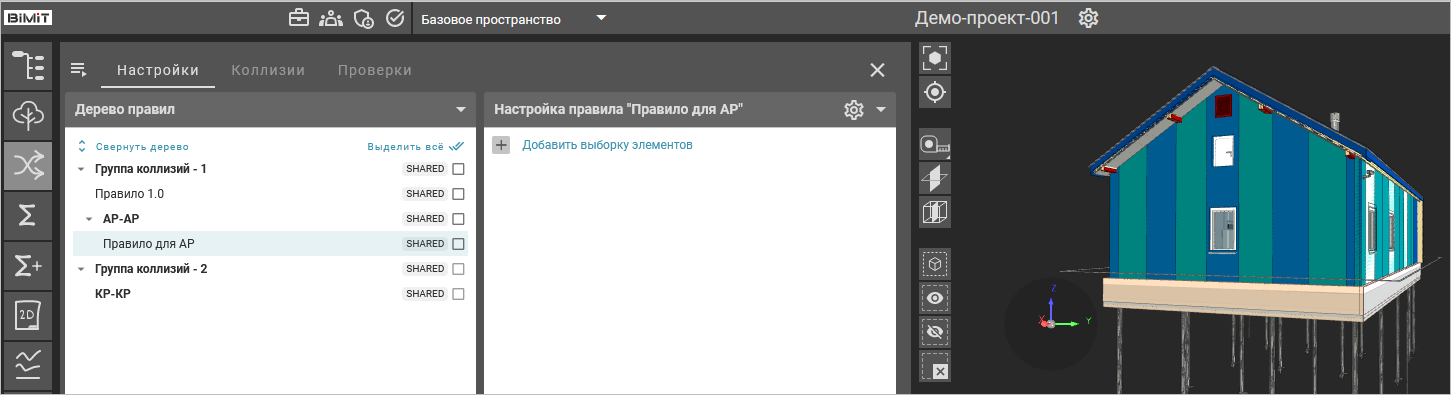The image size is (1451, 395).
Task: Activate the section plane tool icon
Action: click(x=935, y=178)
